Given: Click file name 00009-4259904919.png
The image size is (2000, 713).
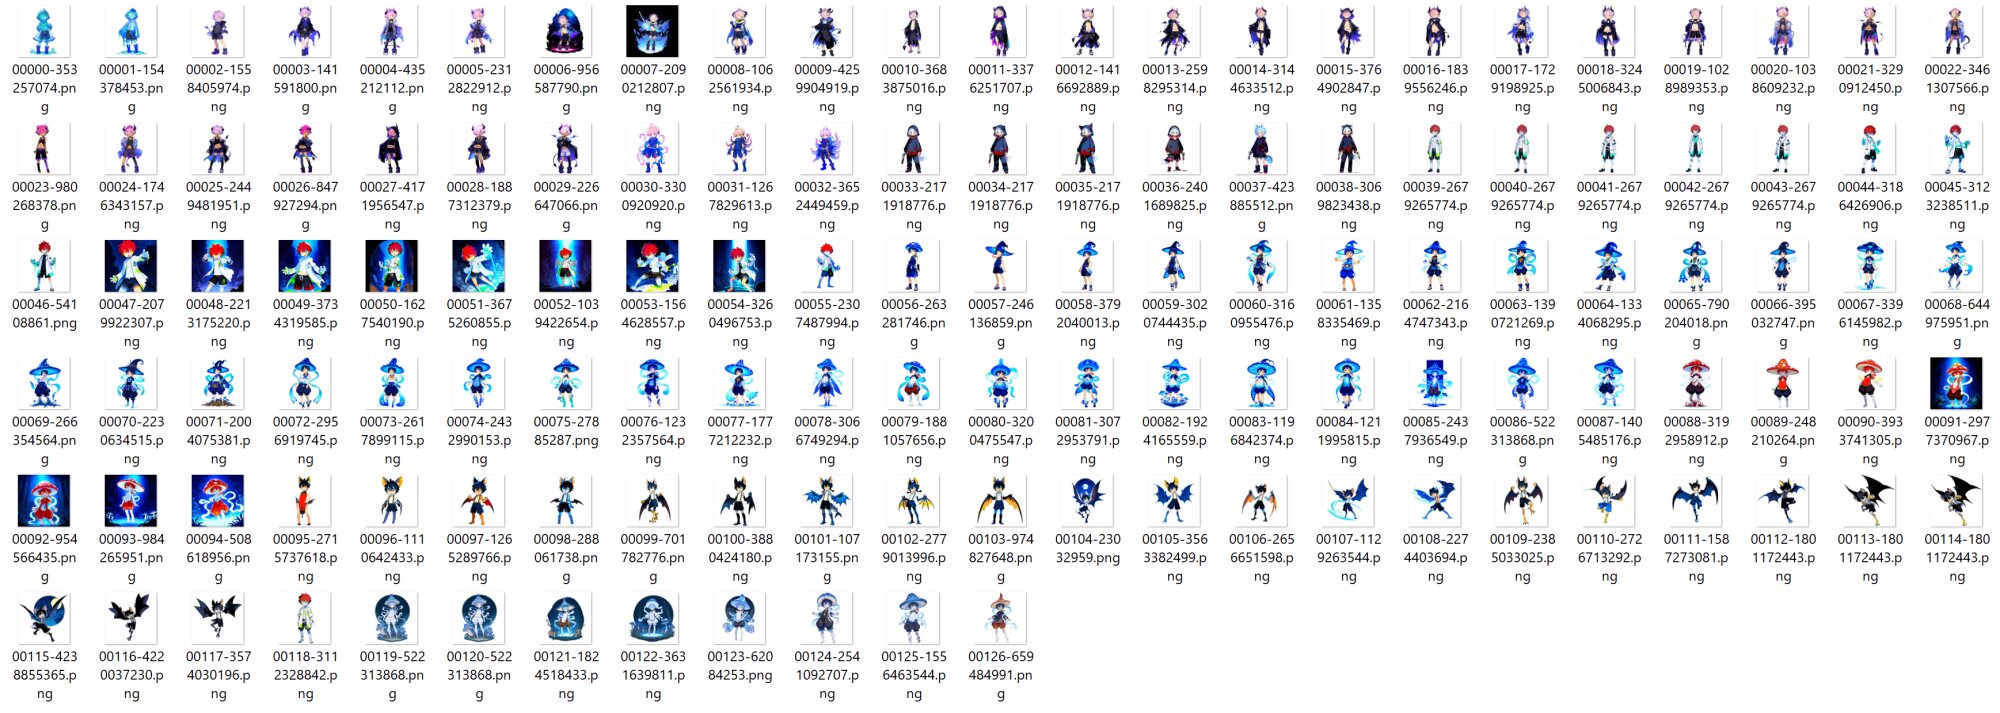Looking at the screenshot, I should click(827, 88).
